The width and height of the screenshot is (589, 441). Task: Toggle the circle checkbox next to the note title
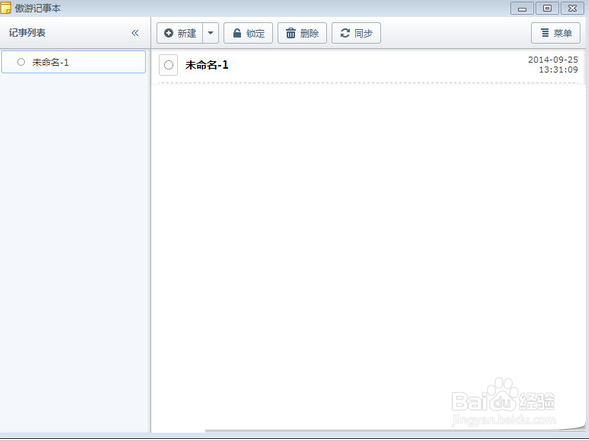point(168,65)
